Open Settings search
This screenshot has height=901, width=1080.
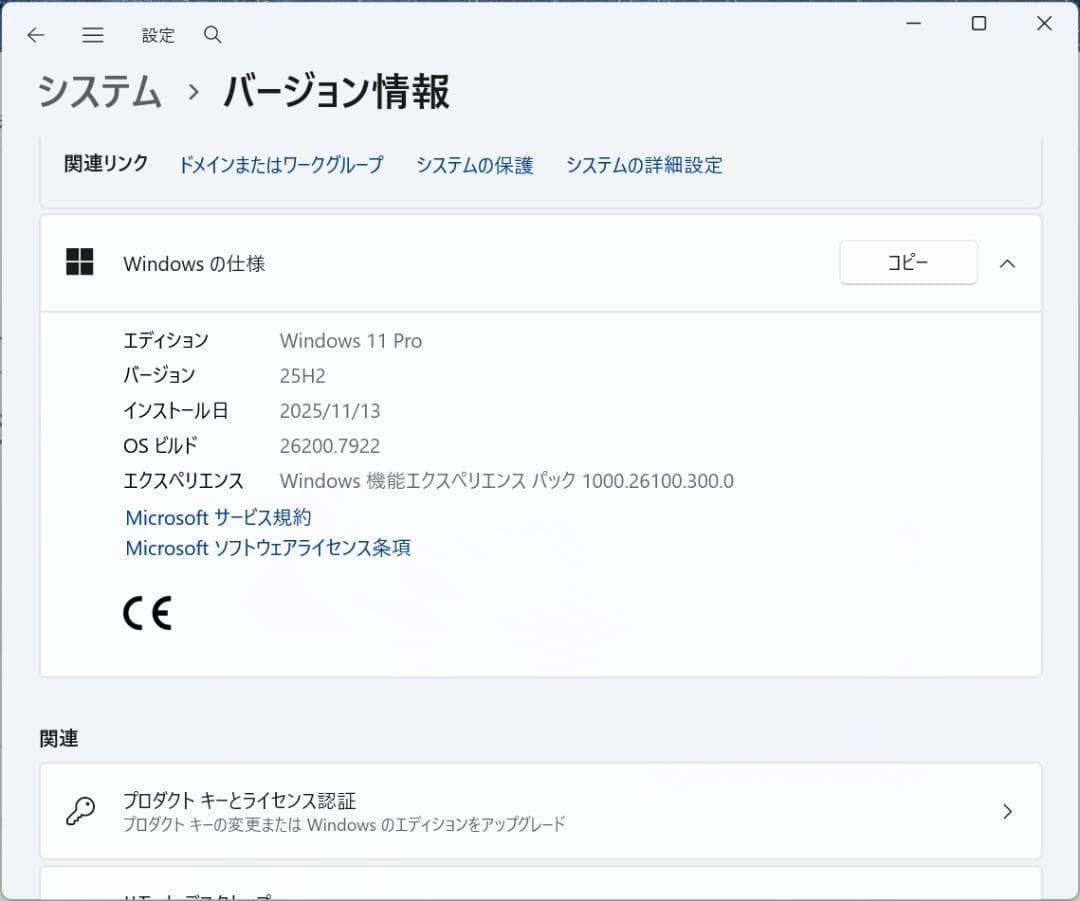pyautogui.click(x=212, y=35)
